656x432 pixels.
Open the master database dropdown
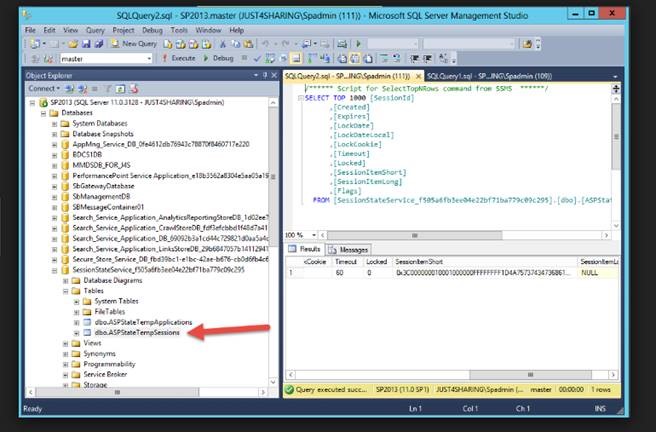coord(149,59)
